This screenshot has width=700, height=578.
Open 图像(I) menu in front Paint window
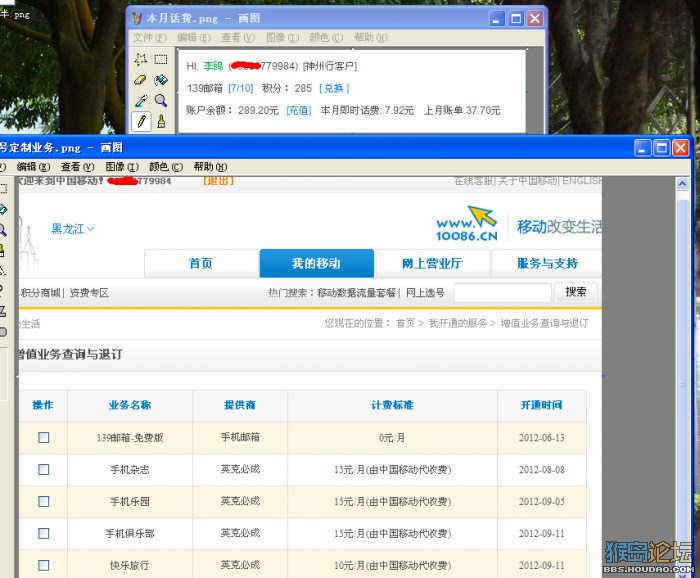click(x=122, y=167)
